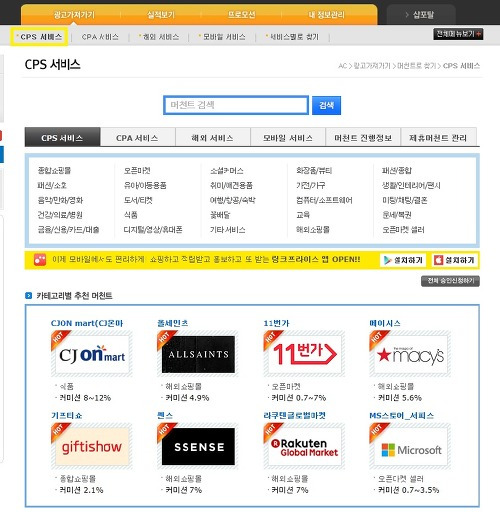The width and height of the screenshot is (500, 518).
Task: Open the macy's merchant logo
Action: click(410, 354)
